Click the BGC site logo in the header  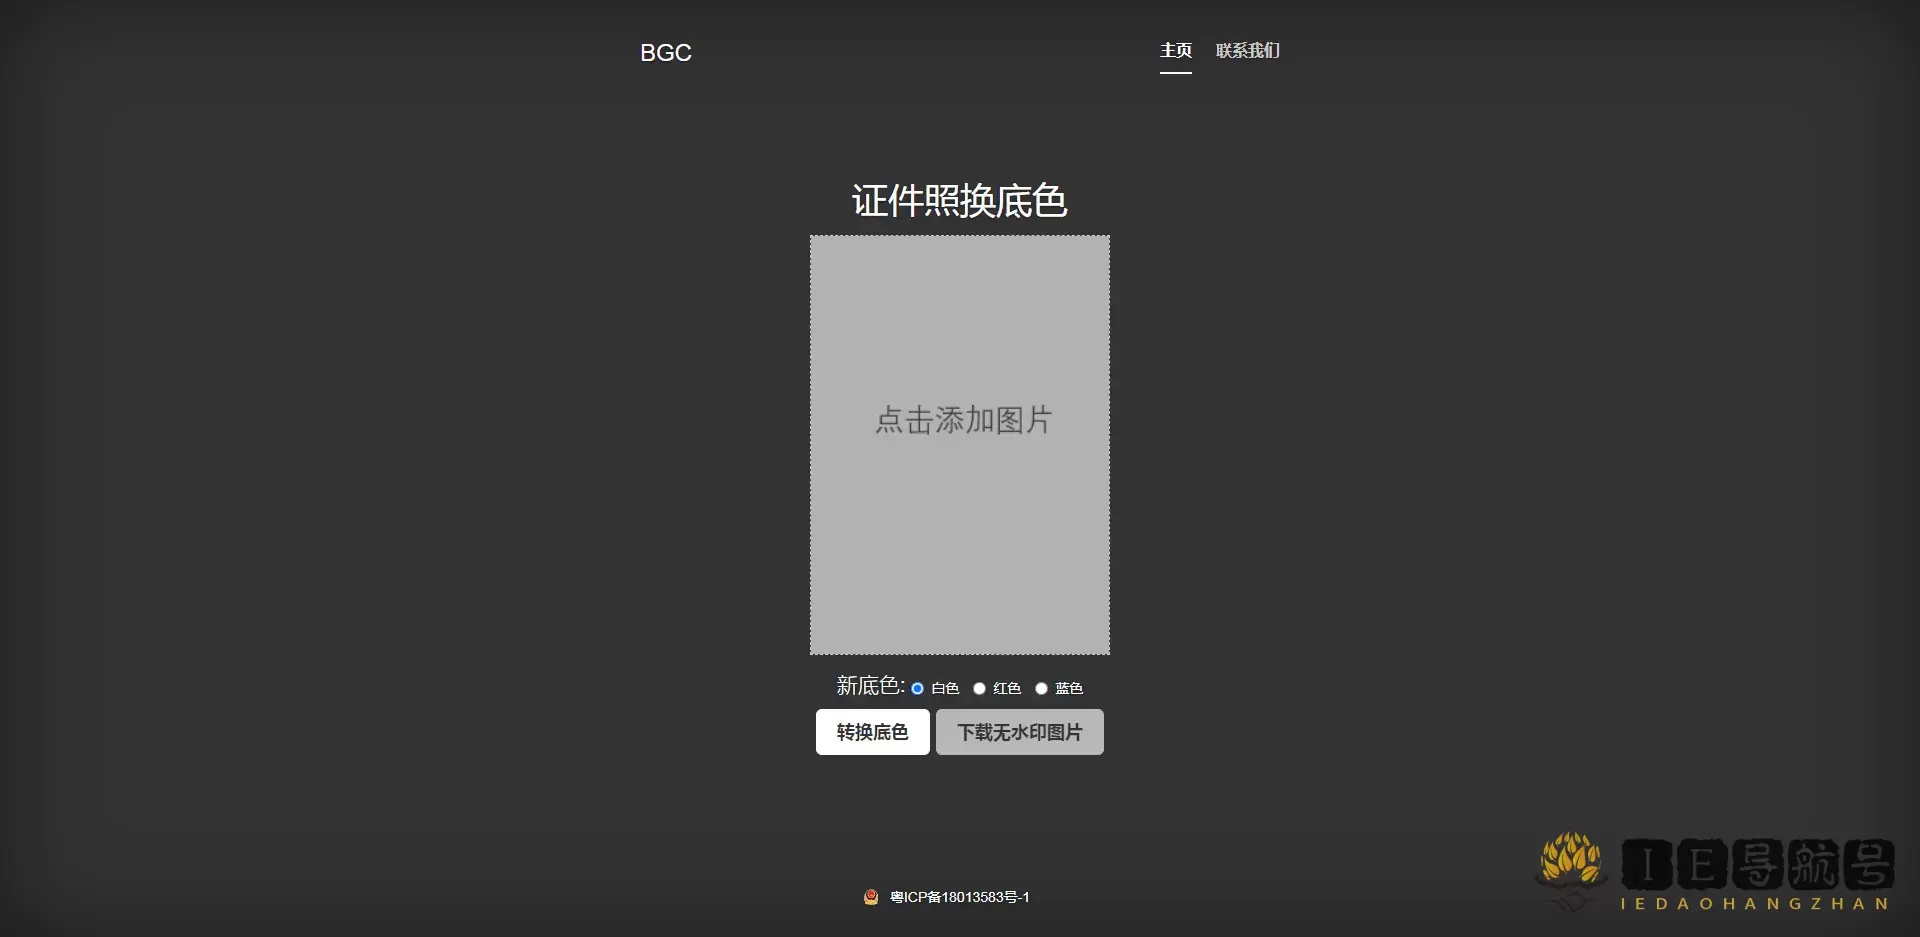(x=665, y=53)
